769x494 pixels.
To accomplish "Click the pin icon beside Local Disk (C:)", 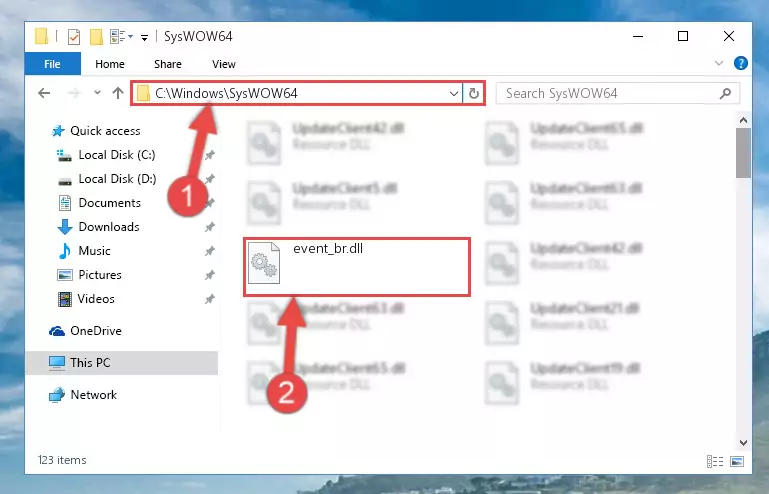I will pyautogui.click(x=209, y=155).
